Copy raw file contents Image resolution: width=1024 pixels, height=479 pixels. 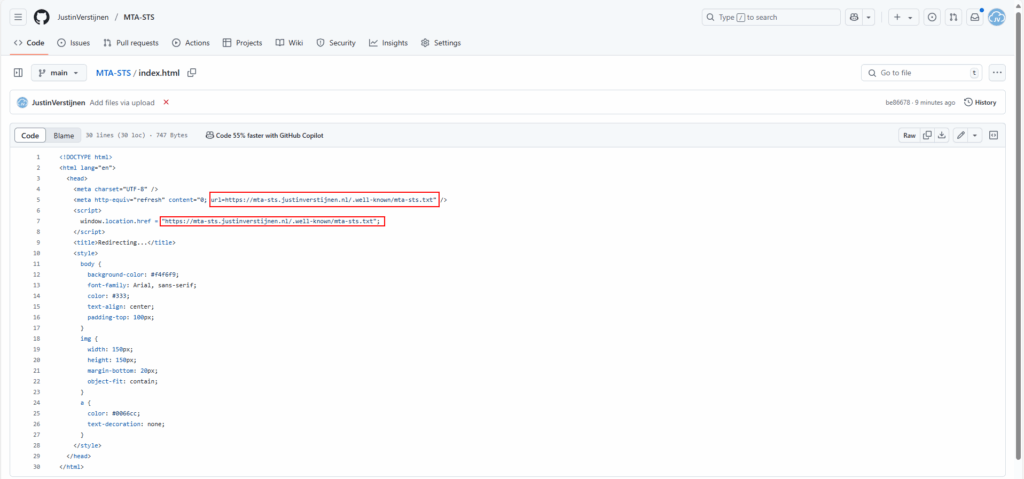click(x=927, y=135)
